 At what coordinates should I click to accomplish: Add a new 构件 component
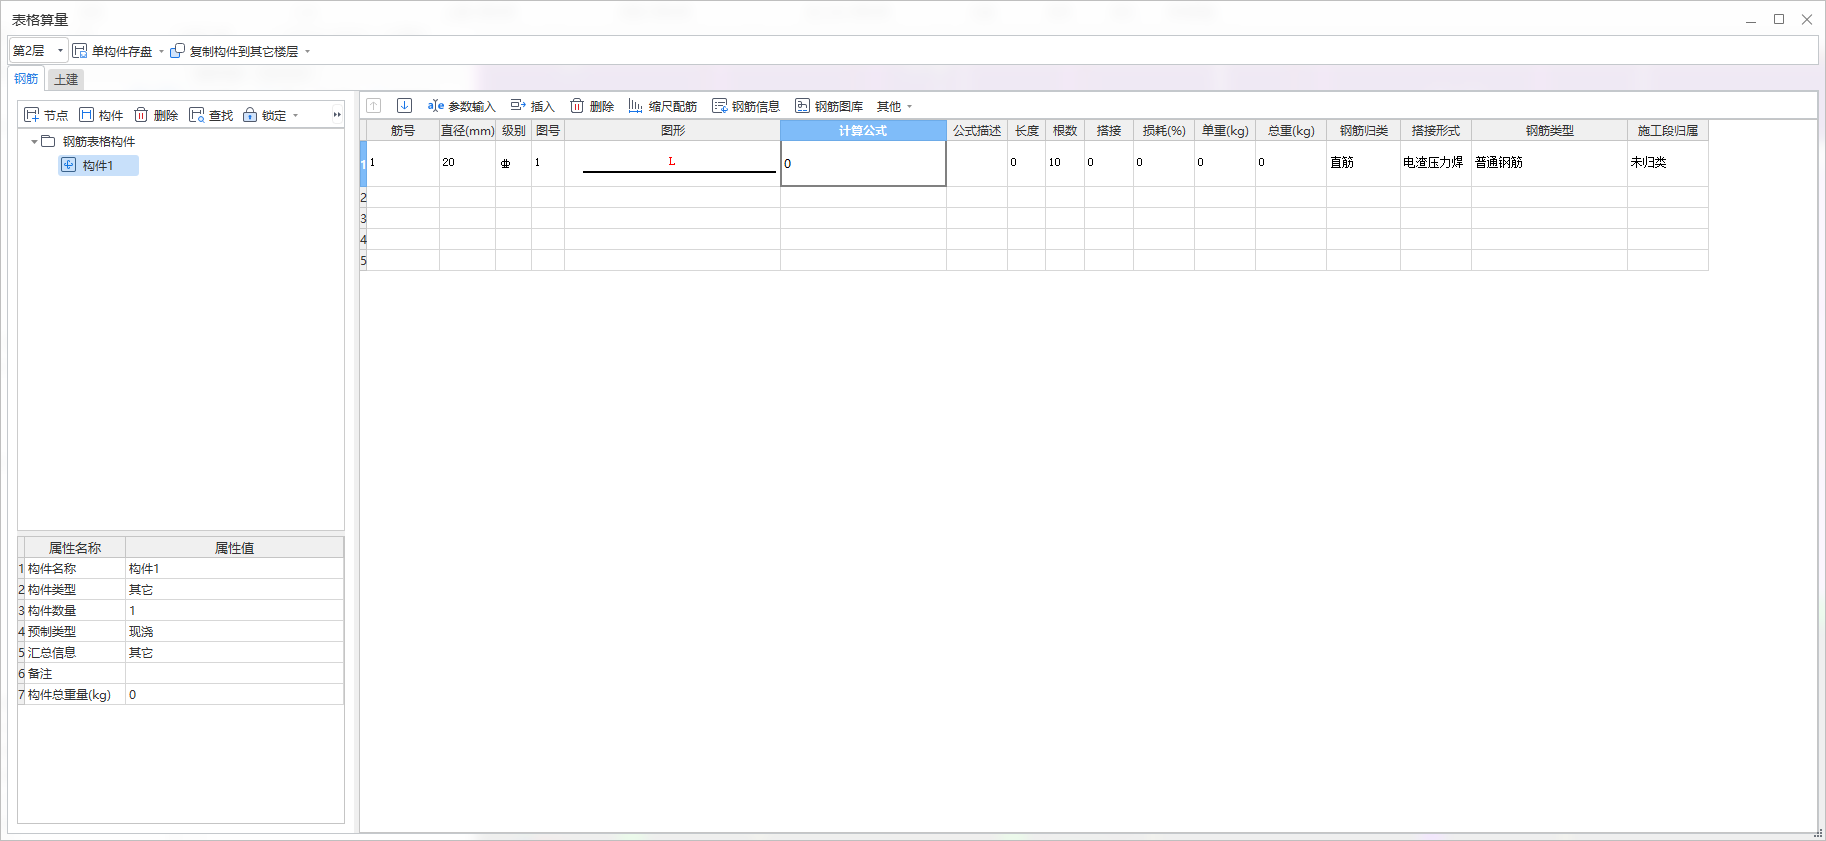coord(101,115)
